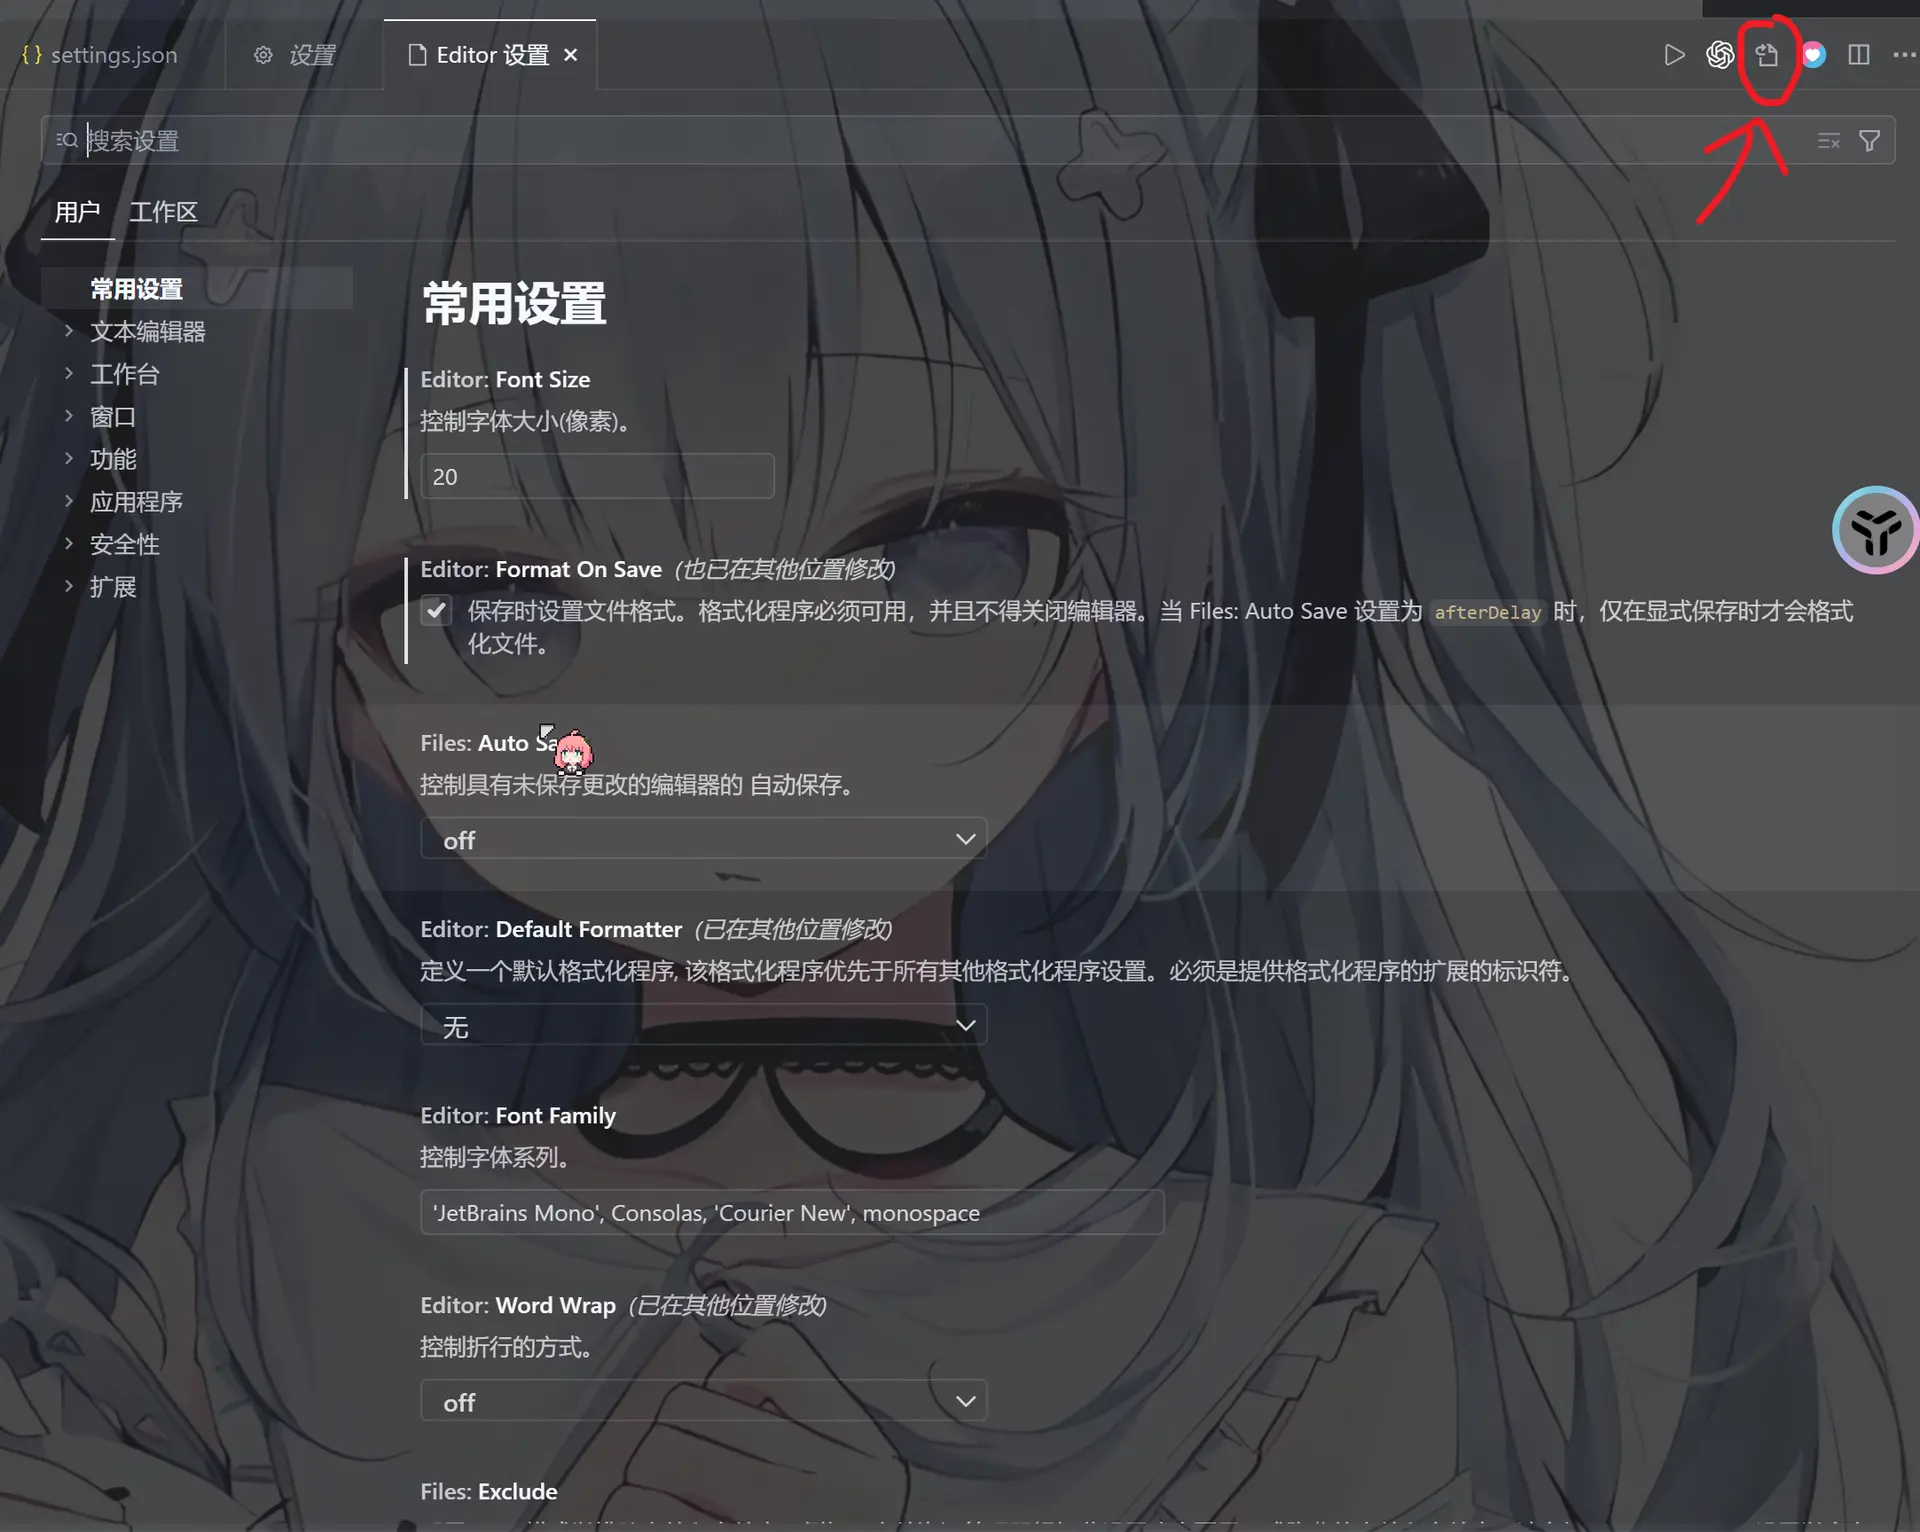Split the editor with the split-layout icon
The image size is (1920, 1532).
pos(1859,55)
